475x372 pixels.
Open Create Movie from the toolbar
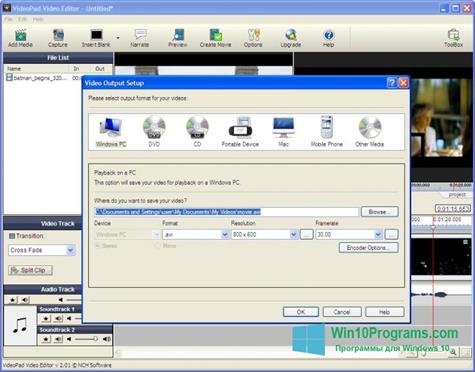coord(215,38)
